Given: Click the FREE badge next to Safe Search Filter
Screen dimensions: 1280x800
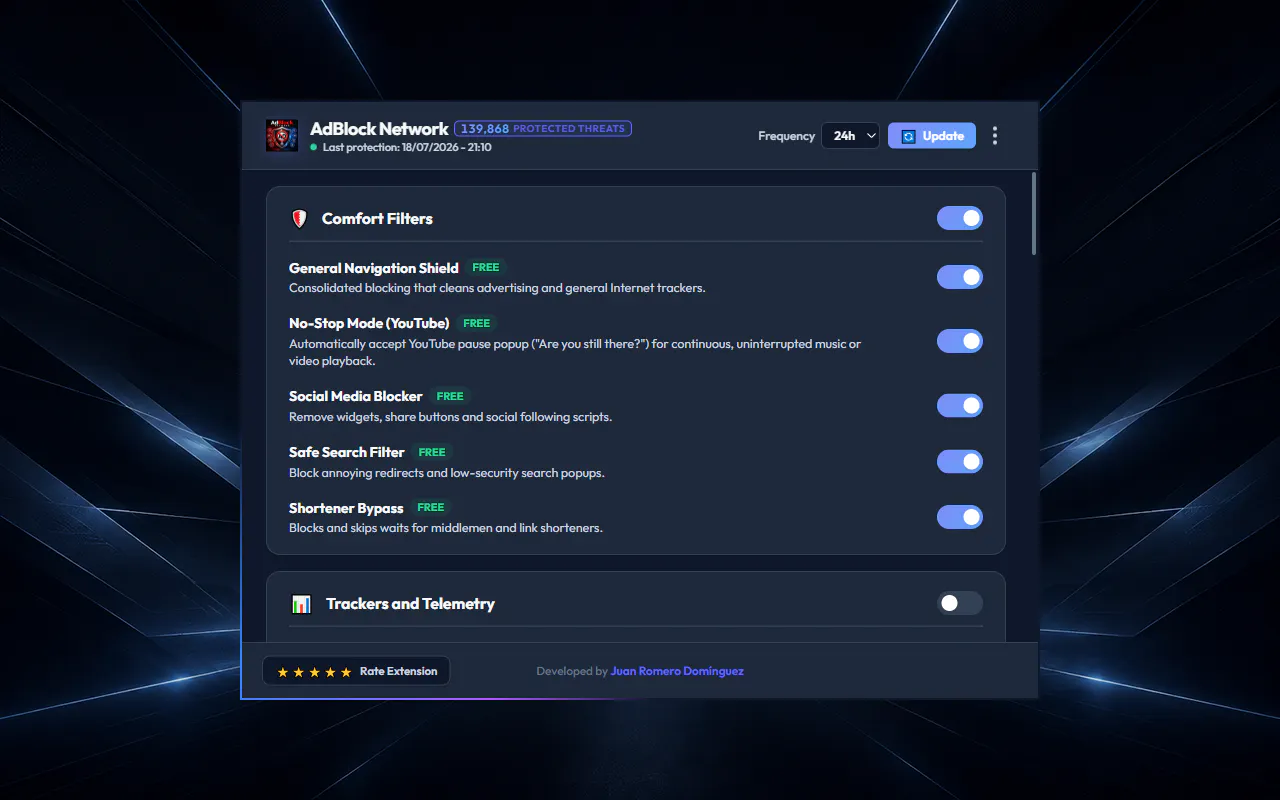Looking at the screenshot, I should coord(432,452).
